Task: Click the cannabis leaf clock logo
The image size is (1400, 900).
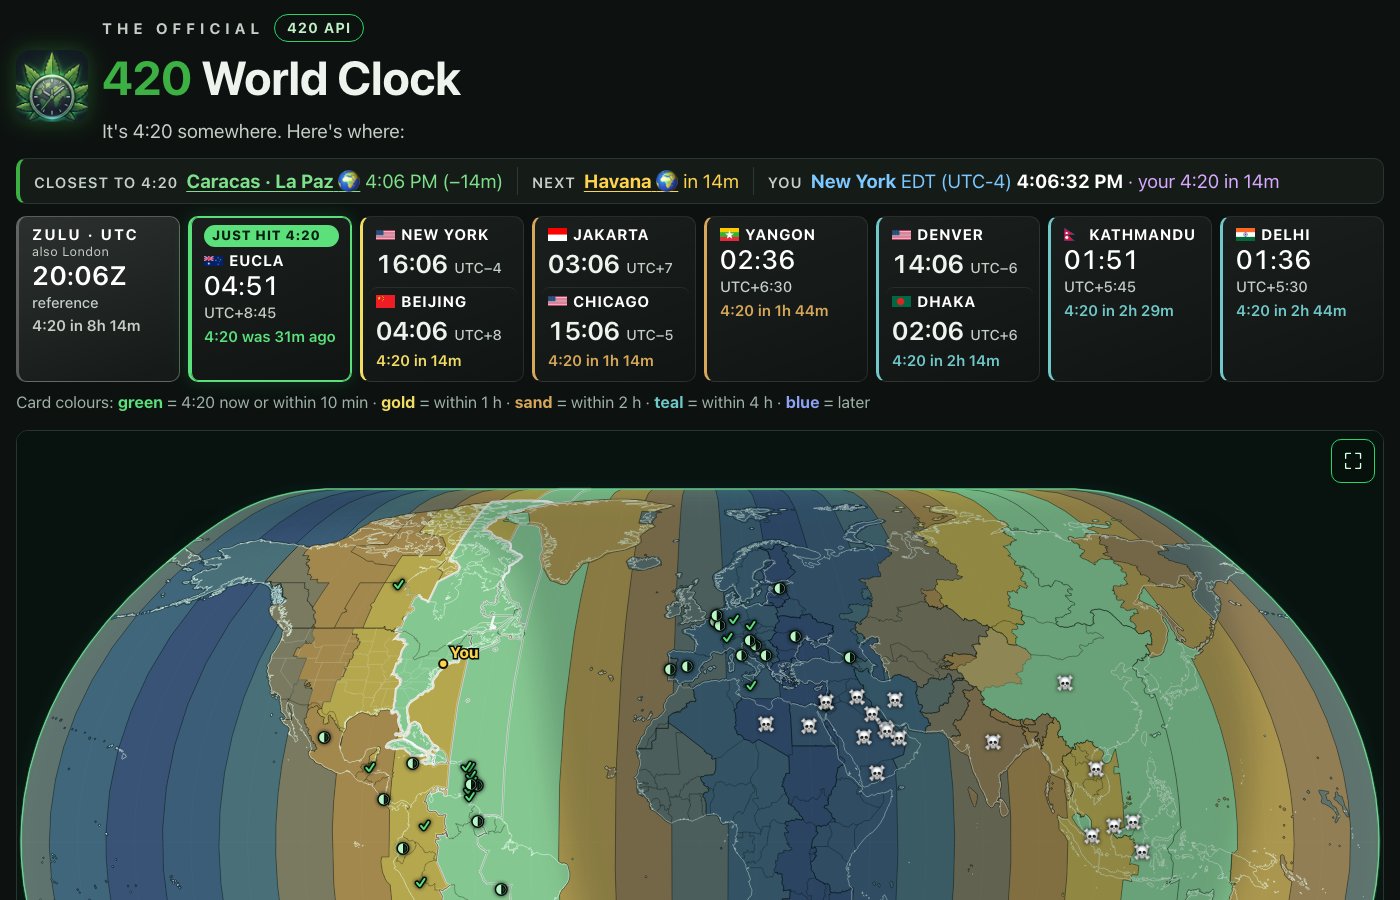Action: (x=52, y=87)
